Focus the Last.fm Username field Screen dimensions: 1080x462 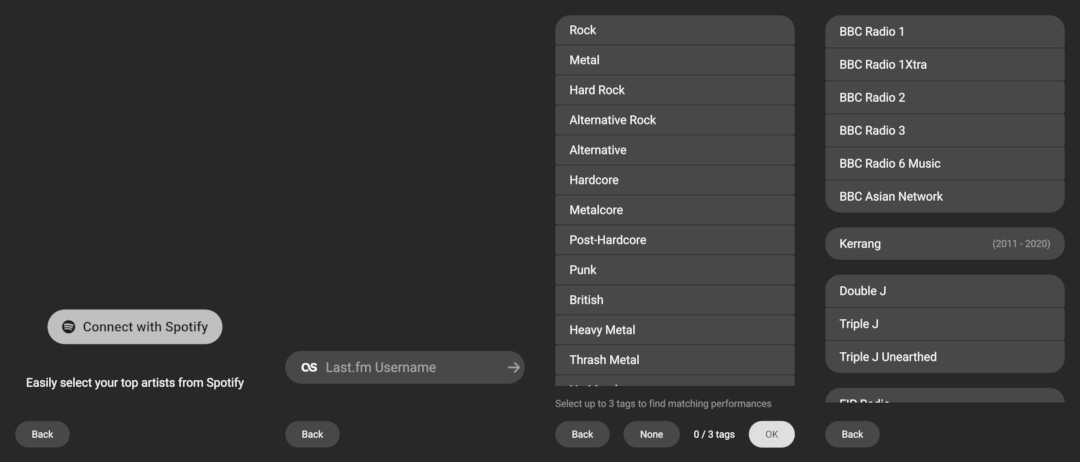click(405, 368)
